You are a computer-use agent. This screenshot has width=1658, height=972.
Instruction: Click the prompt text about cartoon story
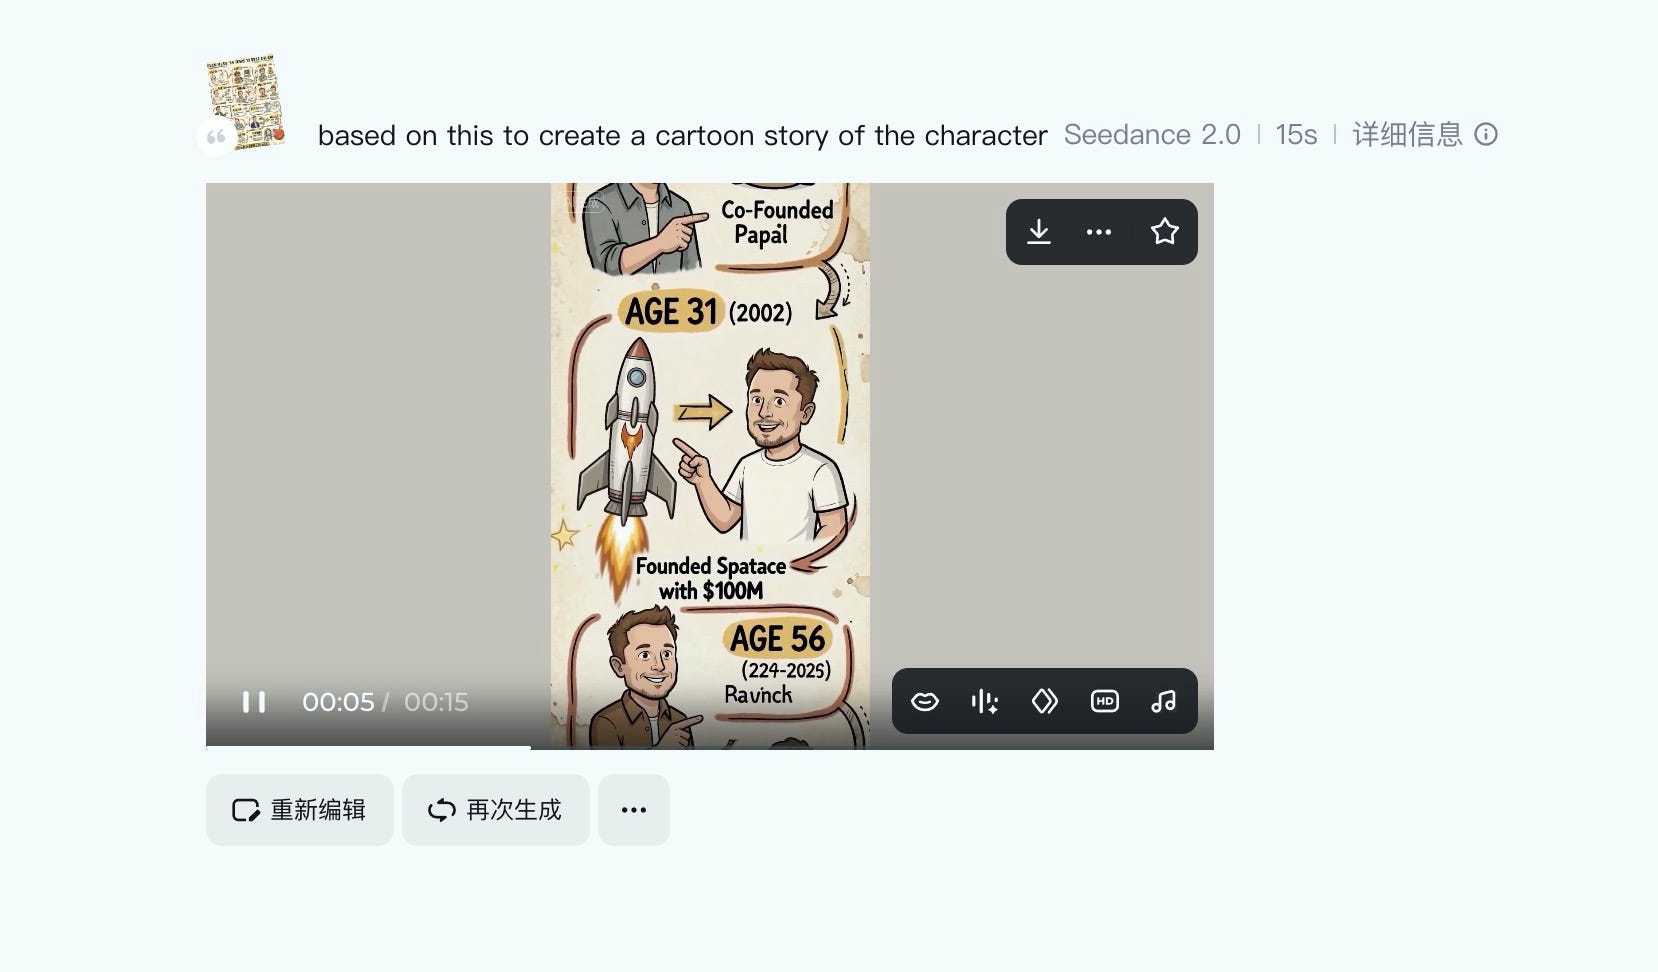pyautogui.click(x=682, y=135)
